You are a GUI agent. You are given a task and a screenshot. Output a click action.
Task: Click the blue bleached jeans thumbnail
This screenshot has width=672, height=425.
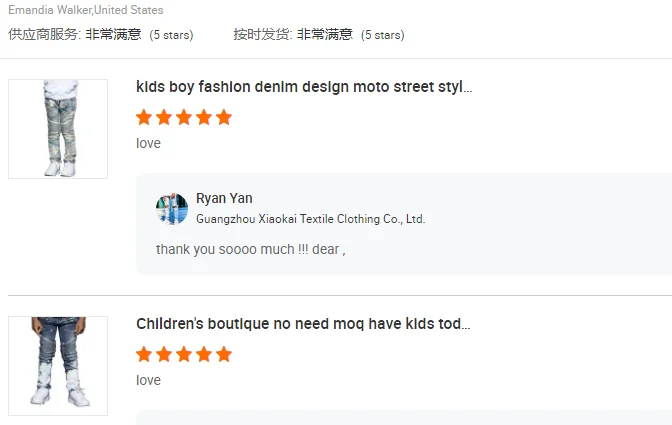(58, 366)
